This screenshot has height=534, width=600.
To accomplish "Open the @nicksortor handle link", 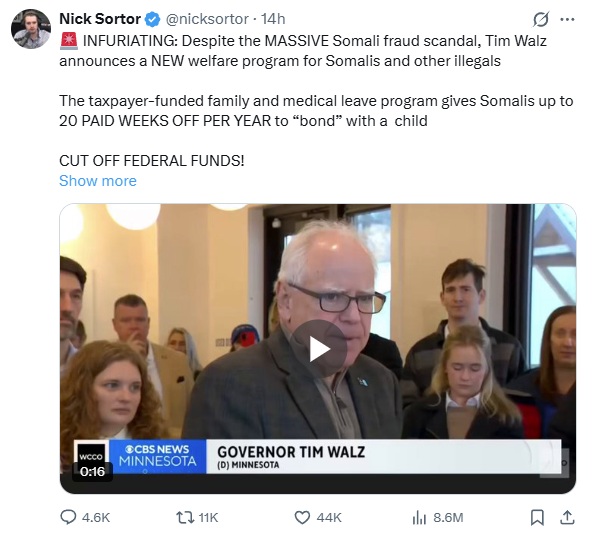I will coord(207,19).
